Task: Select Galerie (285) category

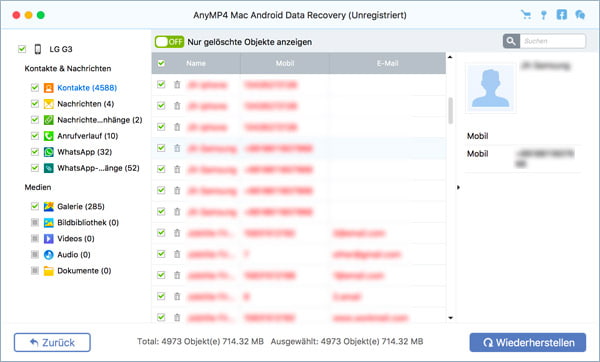Action: 81,206
